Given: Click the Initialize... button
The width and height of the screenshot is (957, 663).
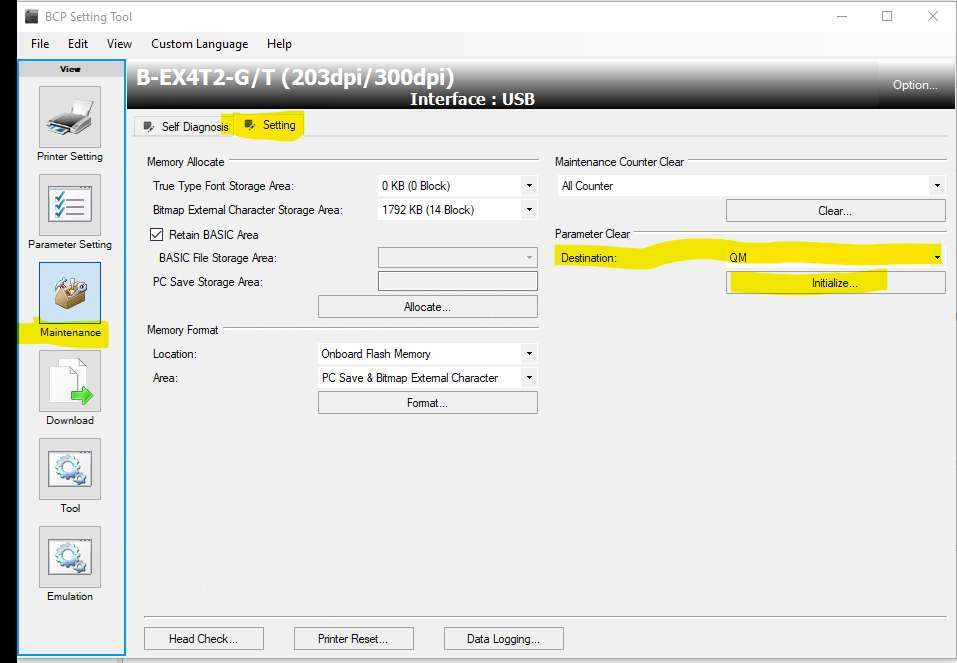Looking at the screenshot, I should pyautogui.click(x=836, y=283).
